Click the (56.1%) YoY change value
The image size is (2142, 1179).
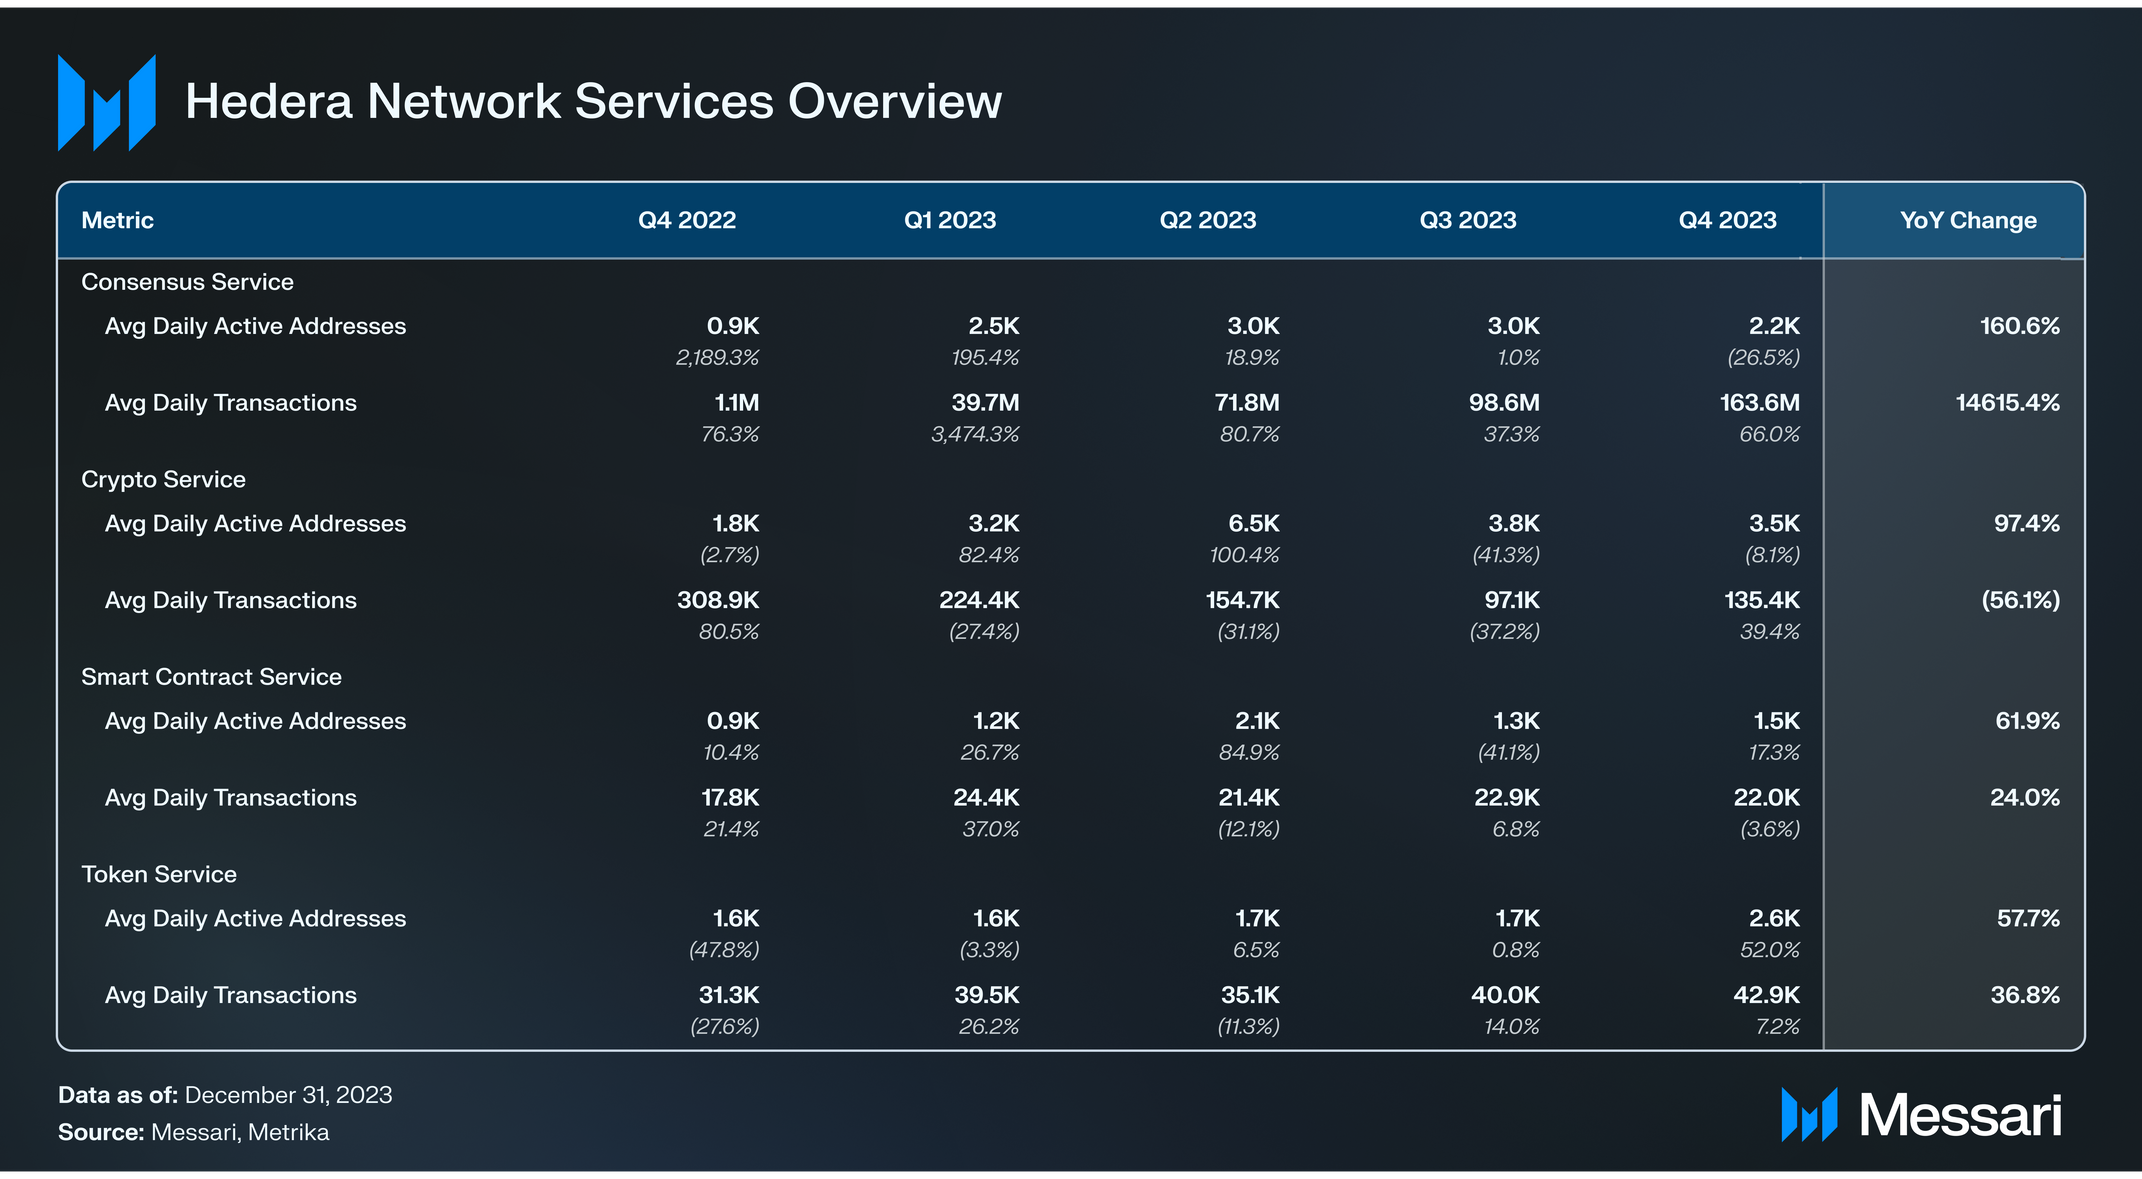(2020, 601)
